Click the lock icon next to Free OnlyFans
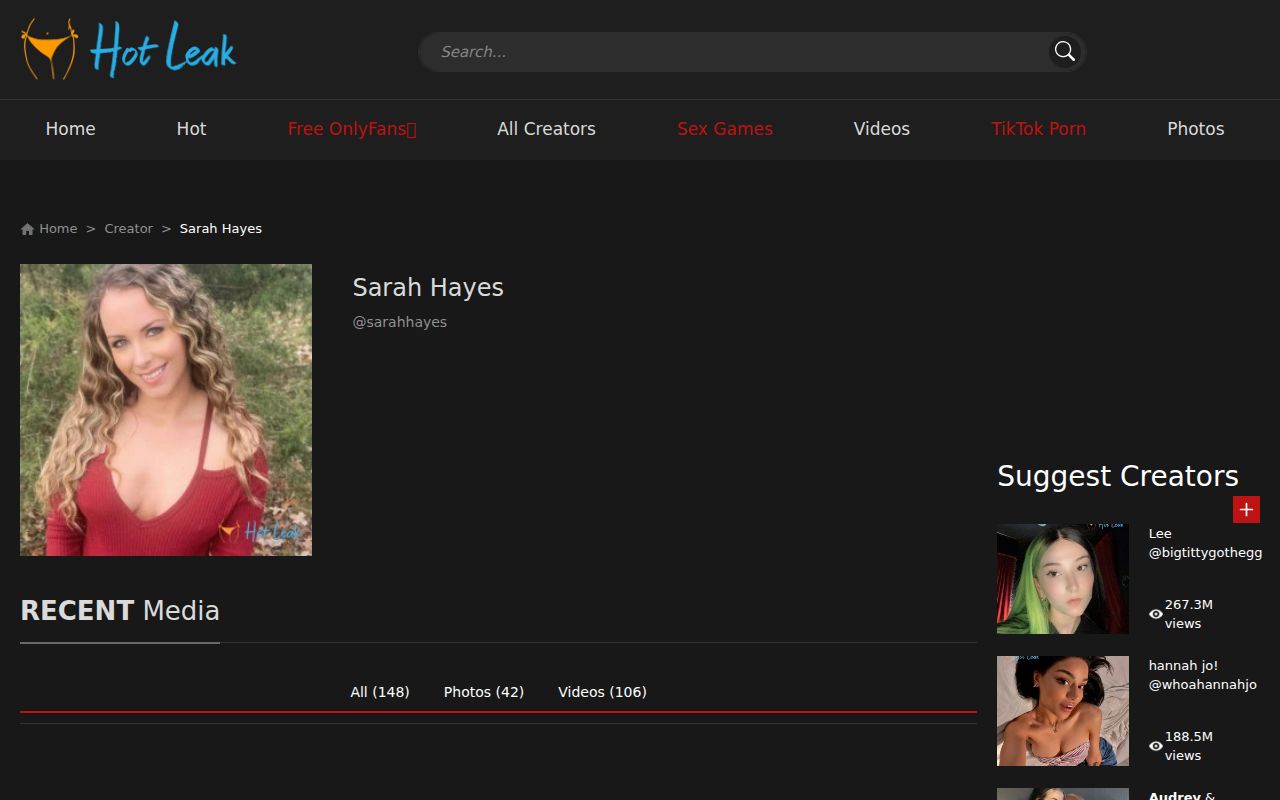1280x800 pixels. (413, 128)
